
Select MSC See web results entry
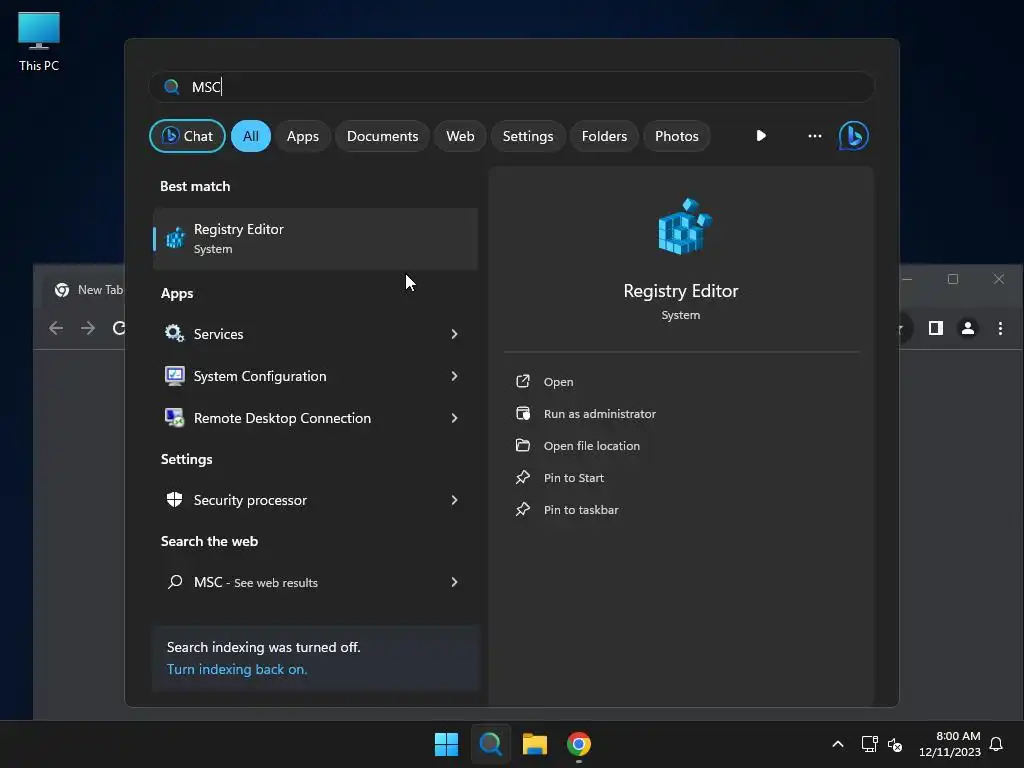315,582
